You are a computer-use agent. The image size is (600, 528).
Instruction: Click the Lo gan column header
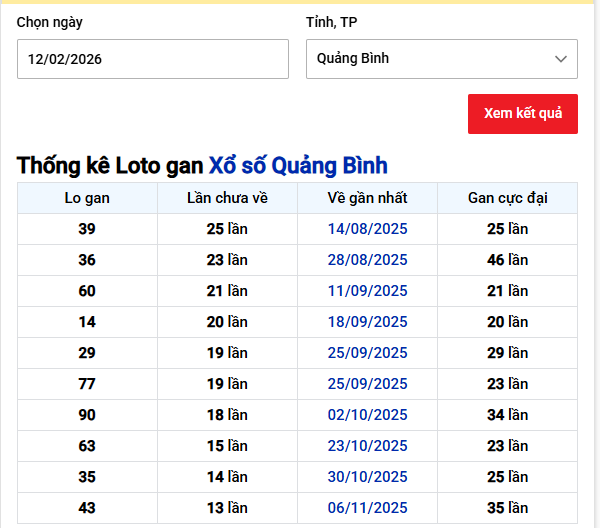[x=87, y=198]
